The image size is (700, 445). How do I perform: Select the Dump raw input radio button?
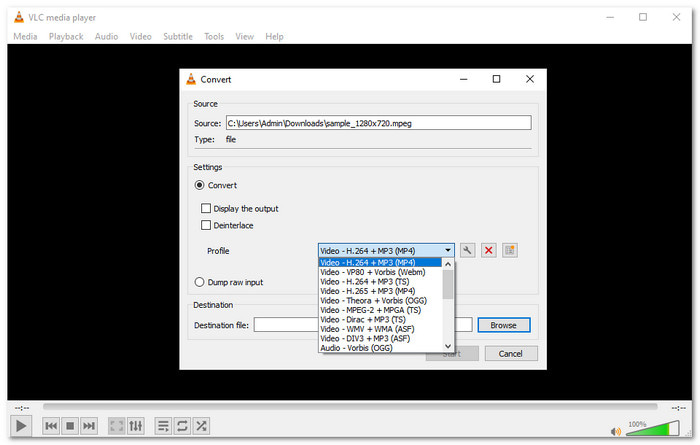(200, 282)
